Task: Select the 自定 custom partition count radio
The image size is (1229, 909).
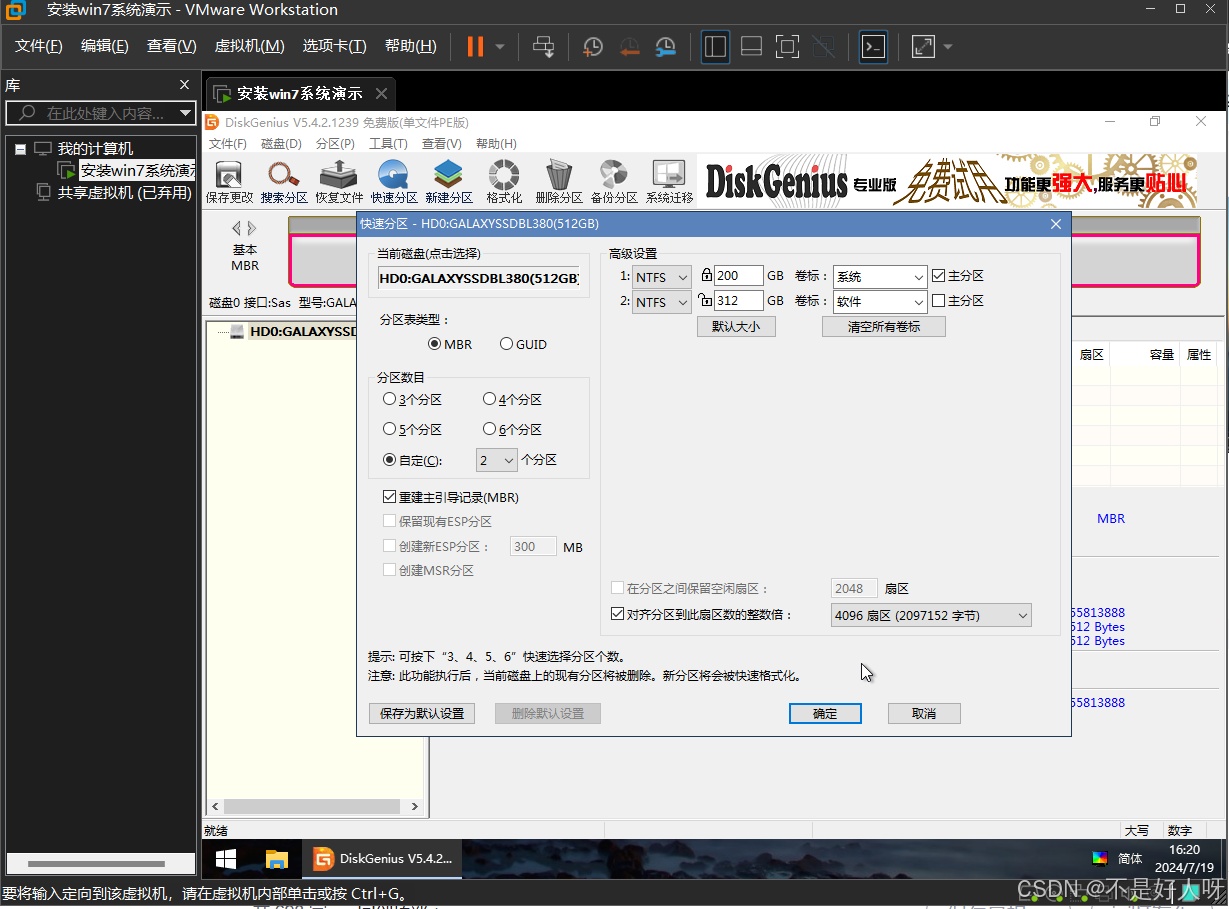Action: (412, 460)
